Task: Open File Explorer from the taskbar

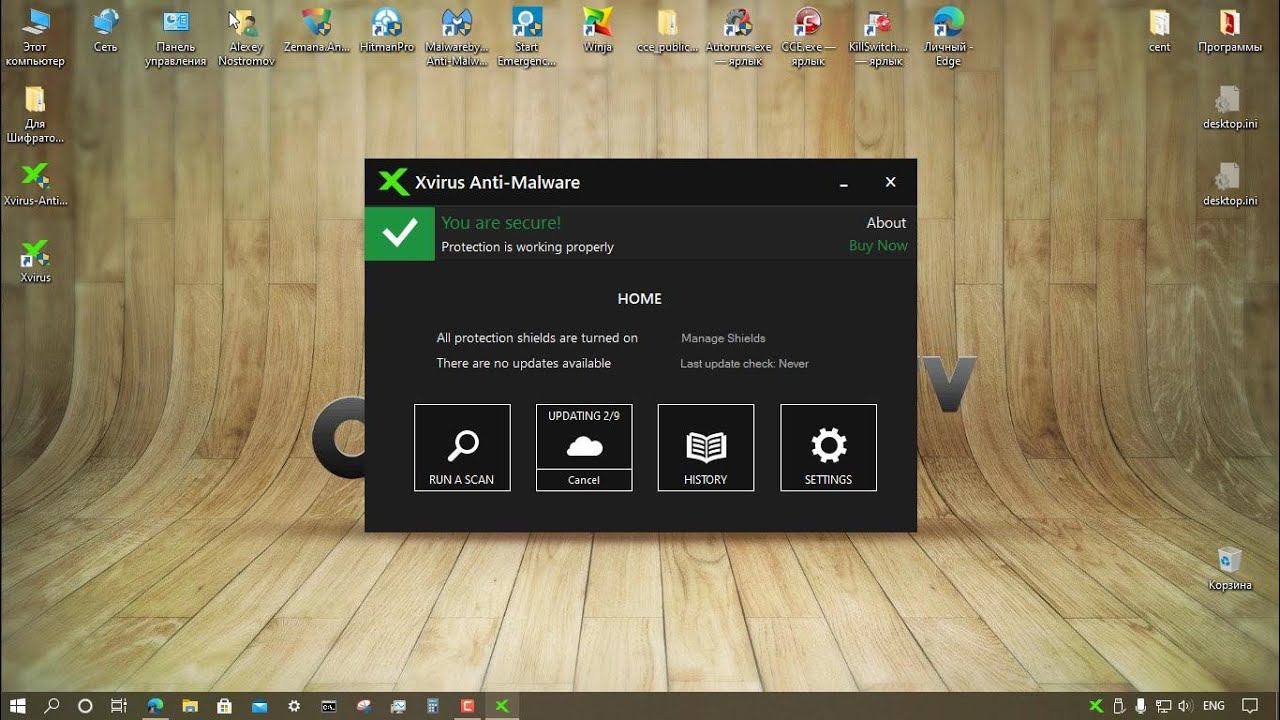Action: 190,705
